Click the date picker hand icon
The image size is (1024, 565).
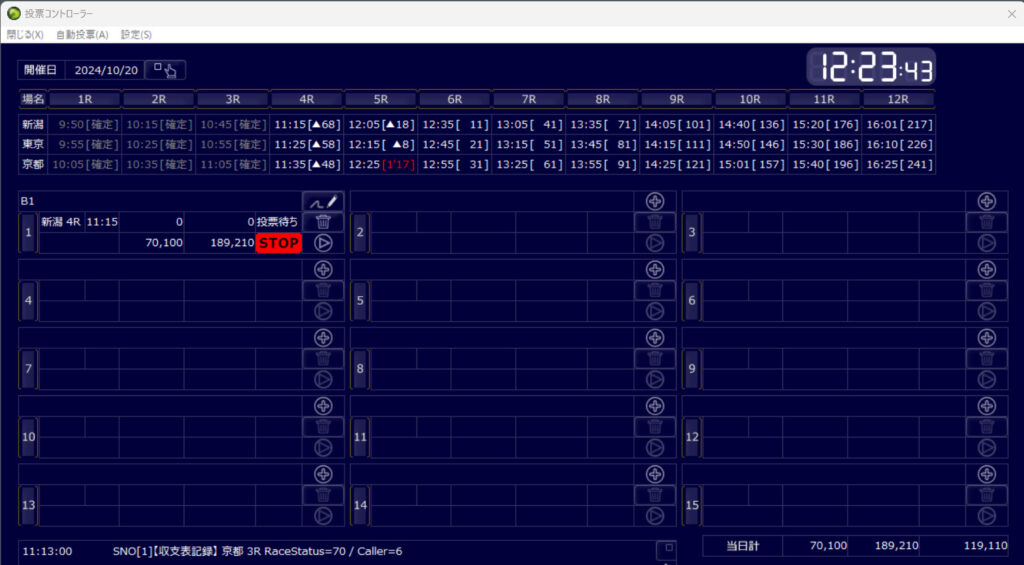[165, 70]
